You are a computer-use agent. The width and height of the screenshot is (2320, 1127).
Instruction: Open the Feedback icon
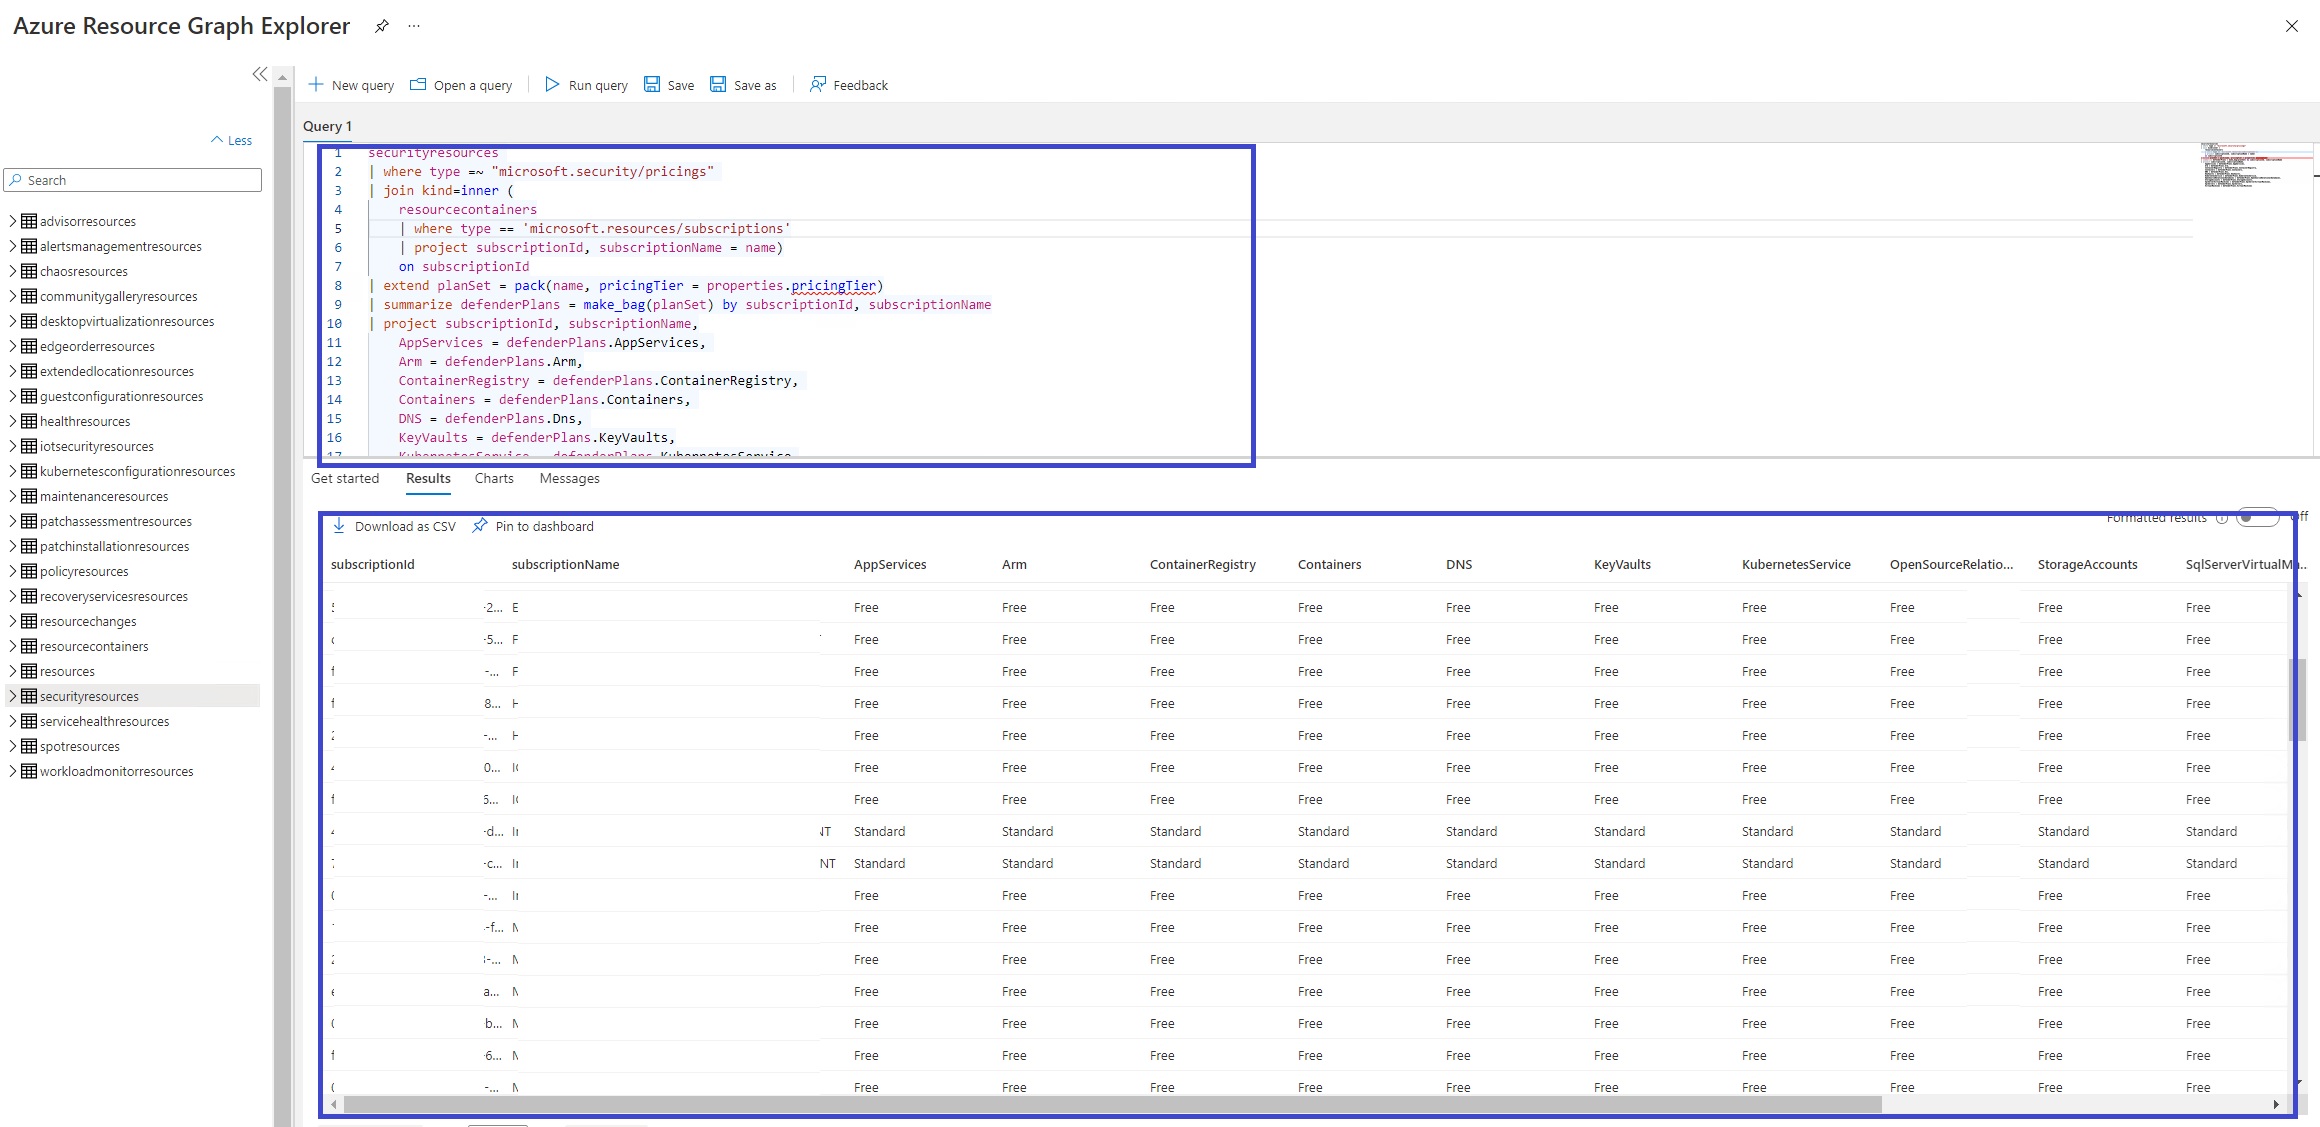pos(818,85)
